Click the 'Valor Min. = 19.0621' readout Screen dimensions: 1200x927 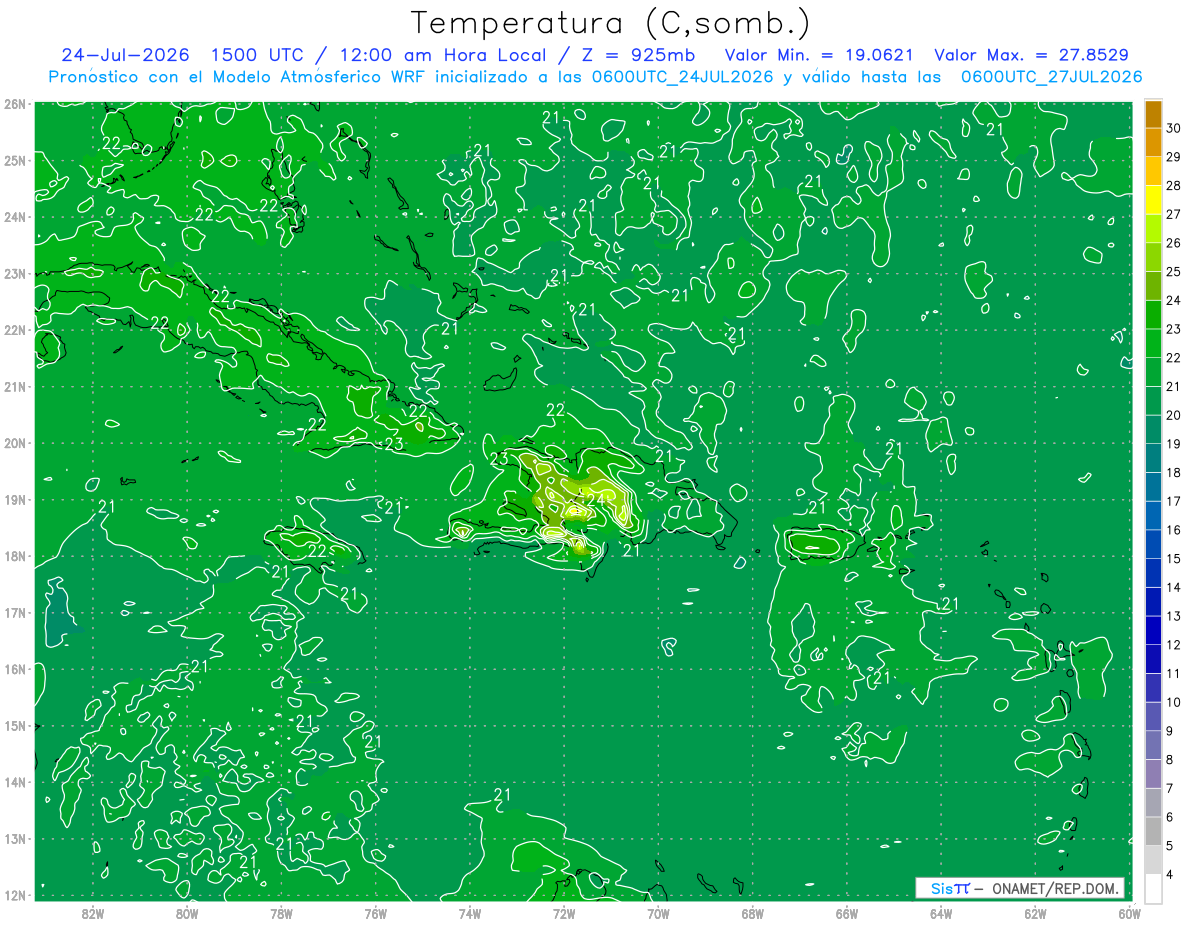819,55
